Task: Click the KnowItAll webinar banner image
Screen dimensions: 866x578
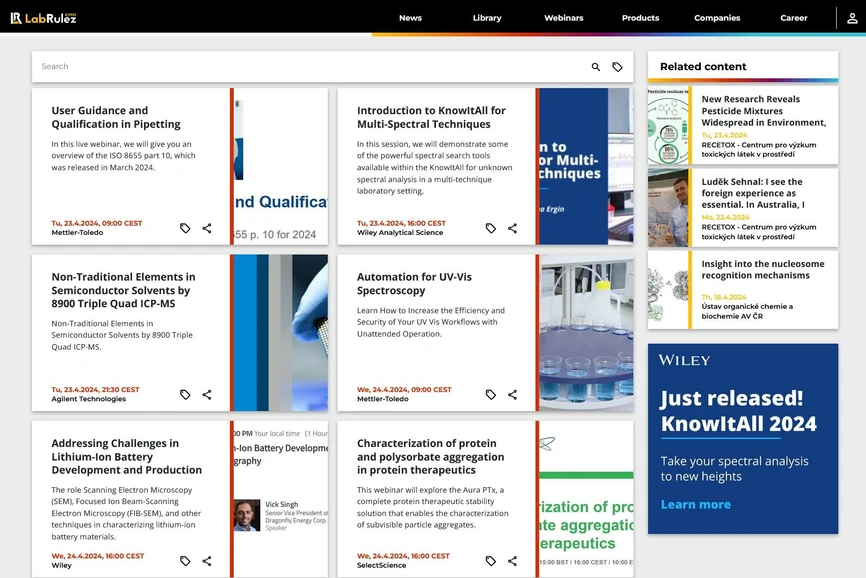Action: (587, 166)
